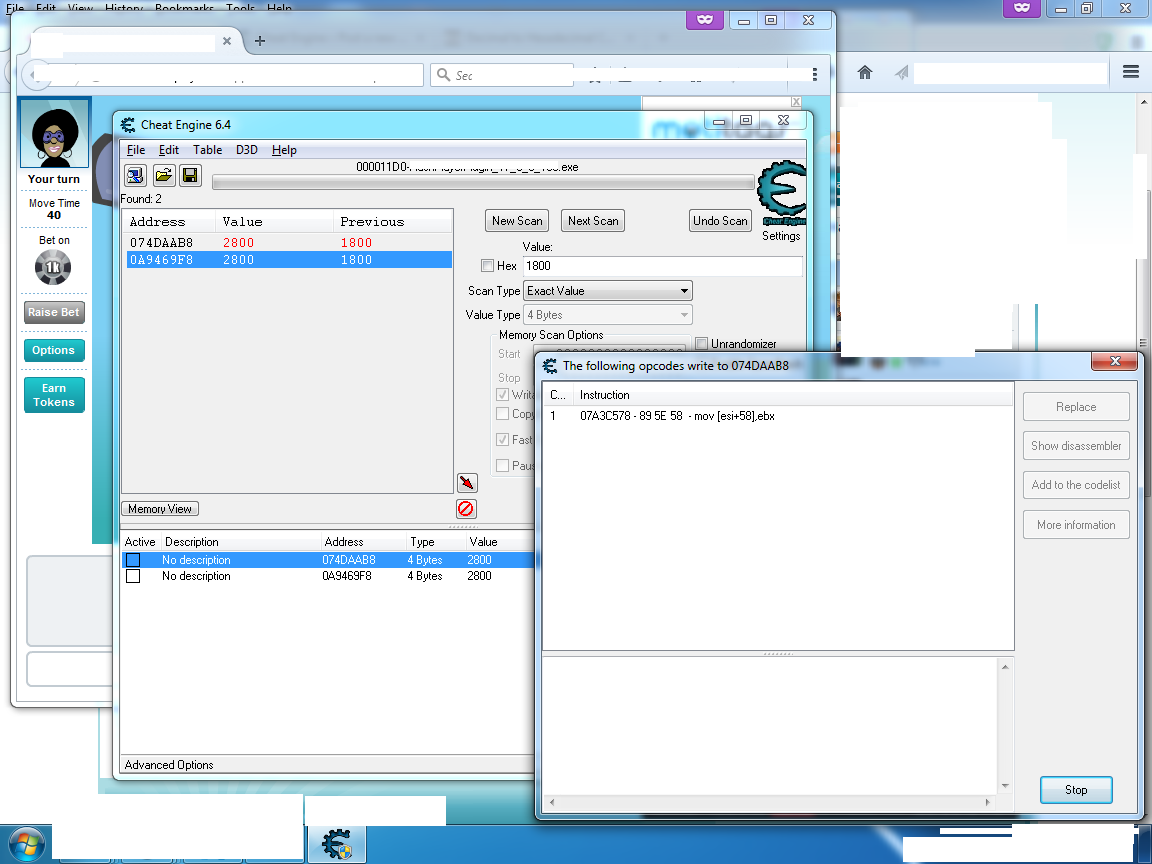Open the Table menu
The height and width of the screenshot is (864, 1152).
pyautogui.click(x=207, y=150)
